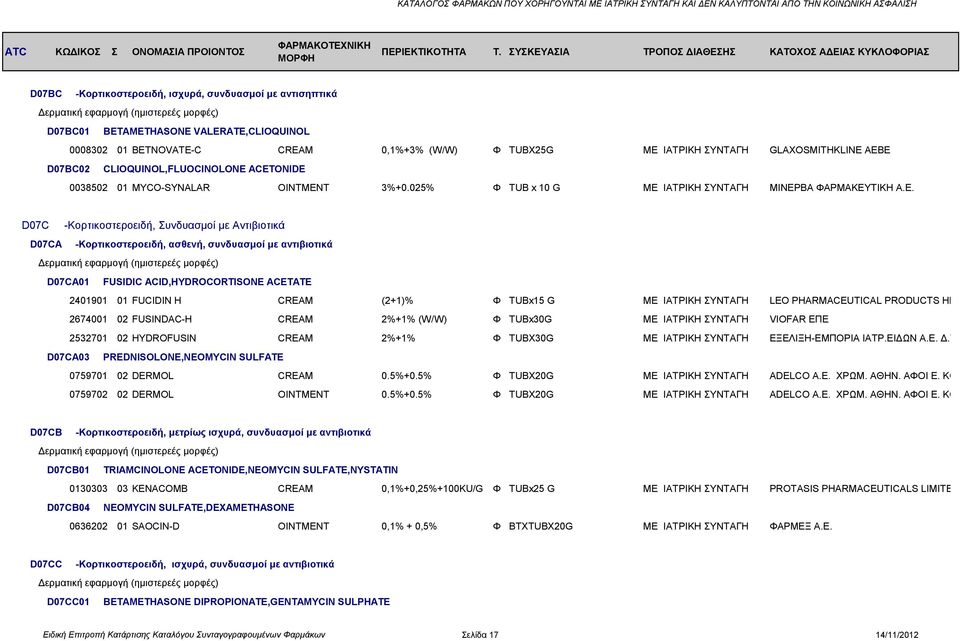Select product name HYDROFUSIN
The image size is (960, 641).
tap(164, 338)
